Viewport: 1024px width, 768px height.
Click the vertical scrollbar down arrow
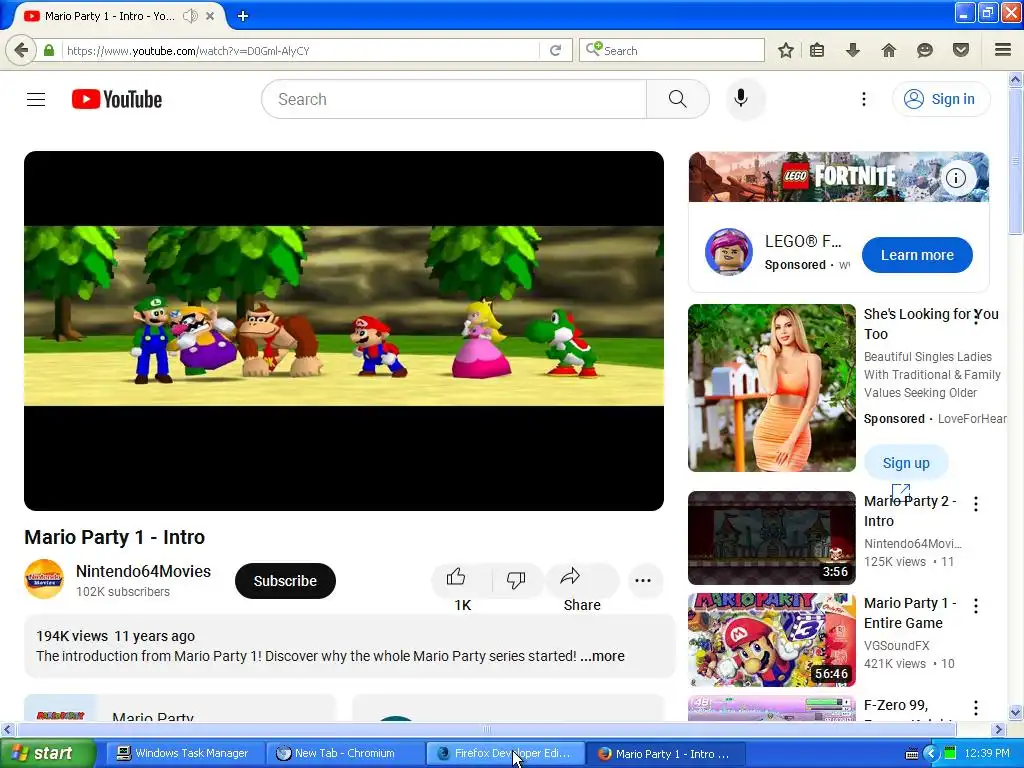(x=1016, y=712)
